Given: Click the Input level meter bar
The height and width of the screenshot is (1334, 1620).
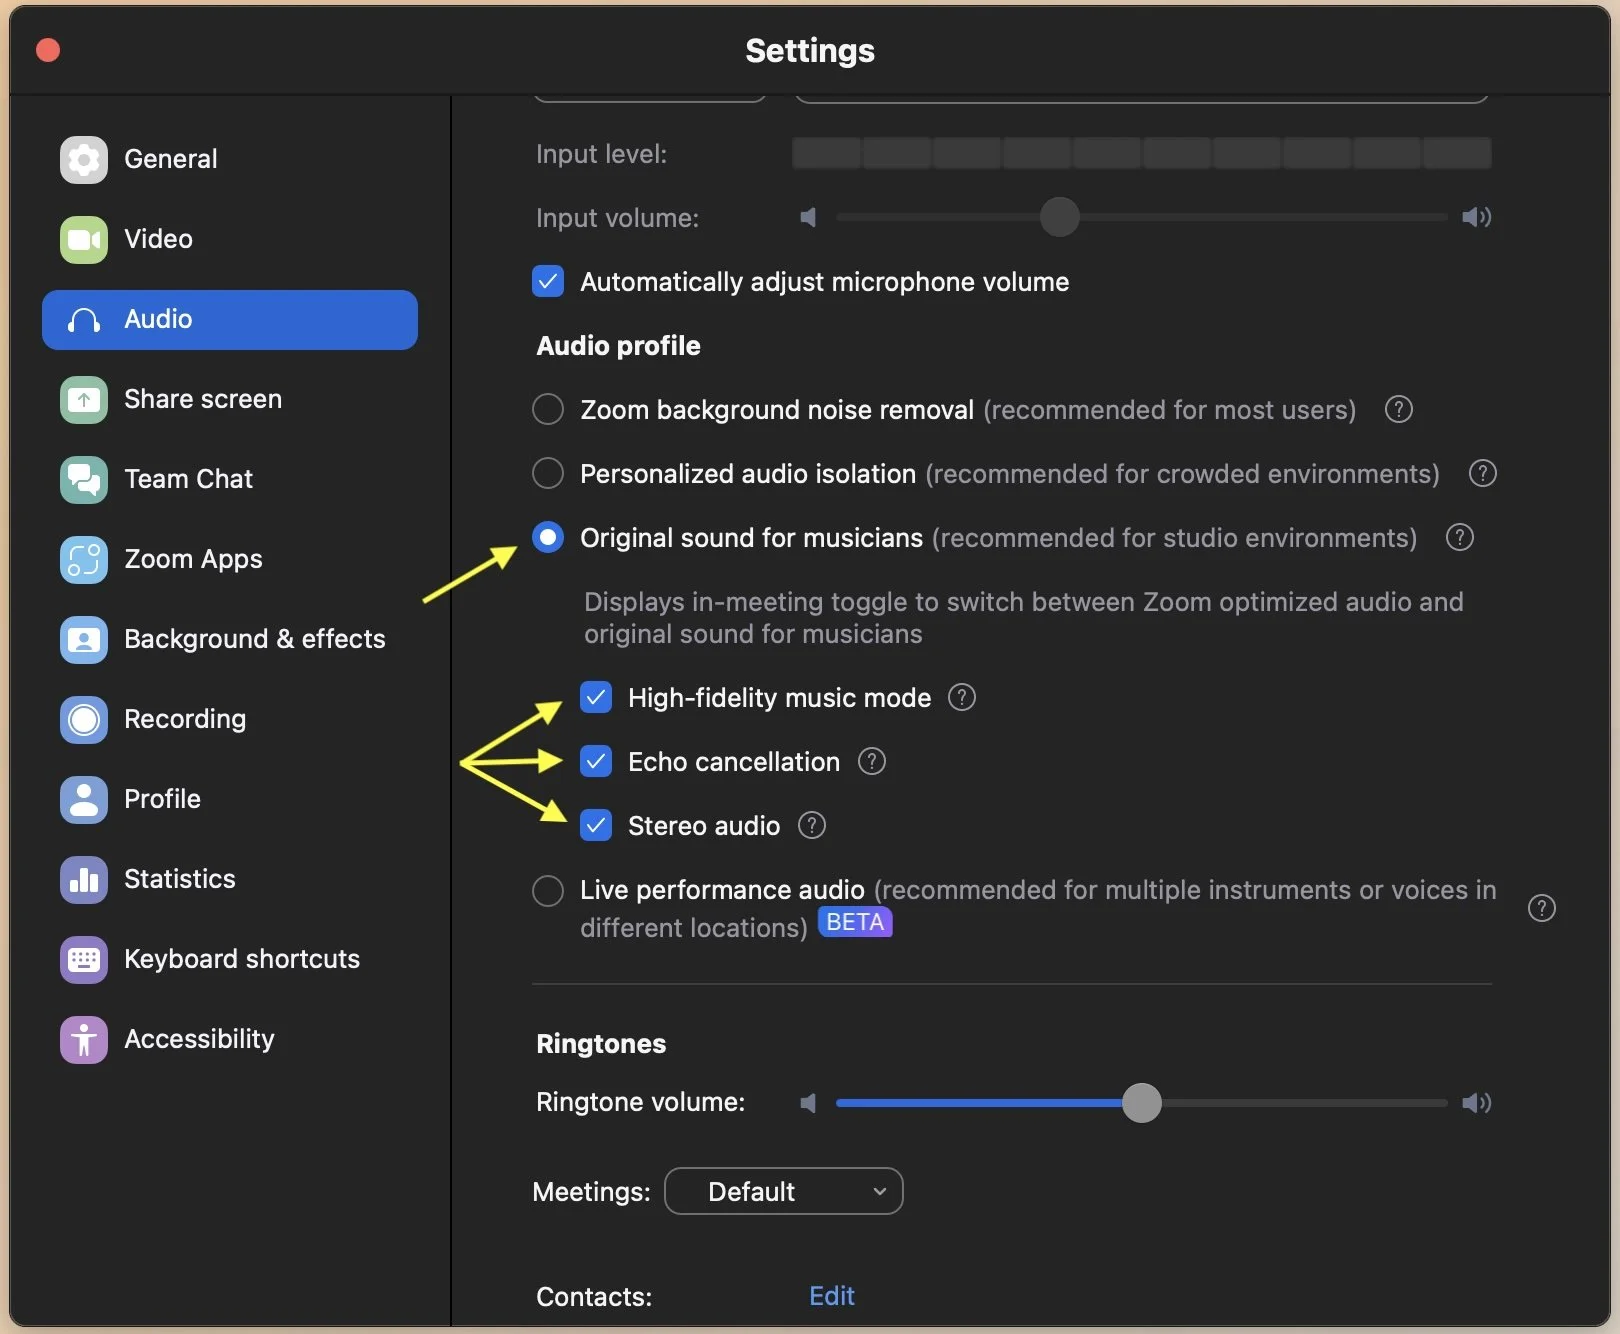Looking at the screenshot, I should (x=1141, y=153).
